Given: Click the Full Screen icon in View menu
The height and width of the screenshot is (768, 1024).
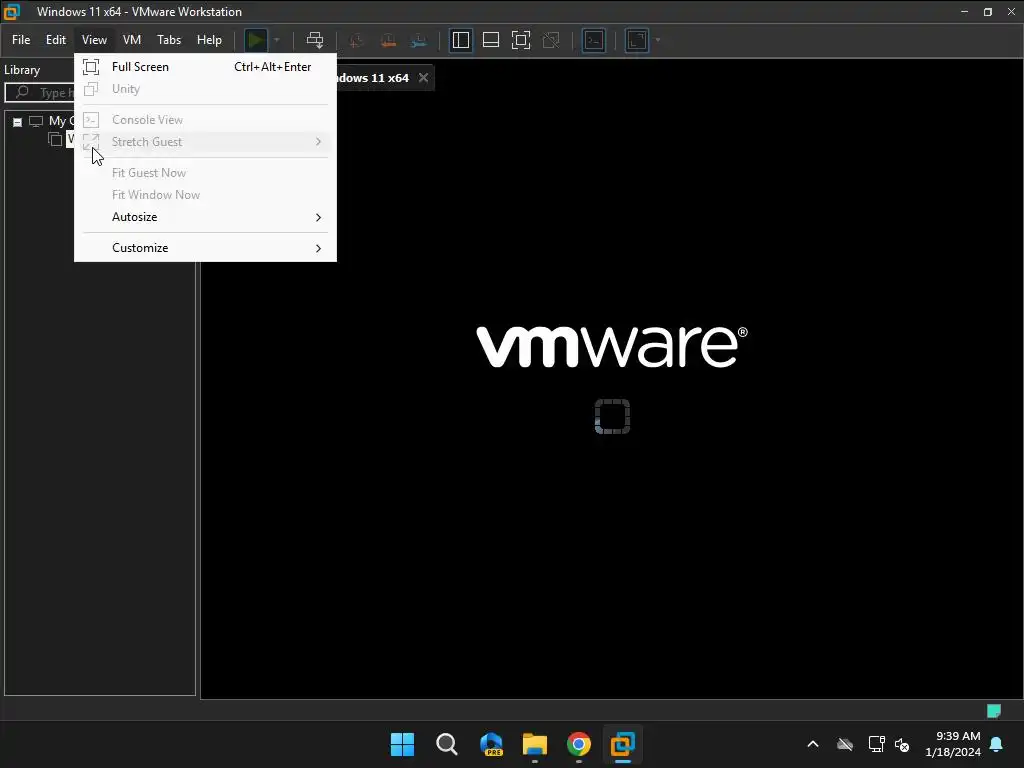Looking at the screenshot, I should coord(91,67).
